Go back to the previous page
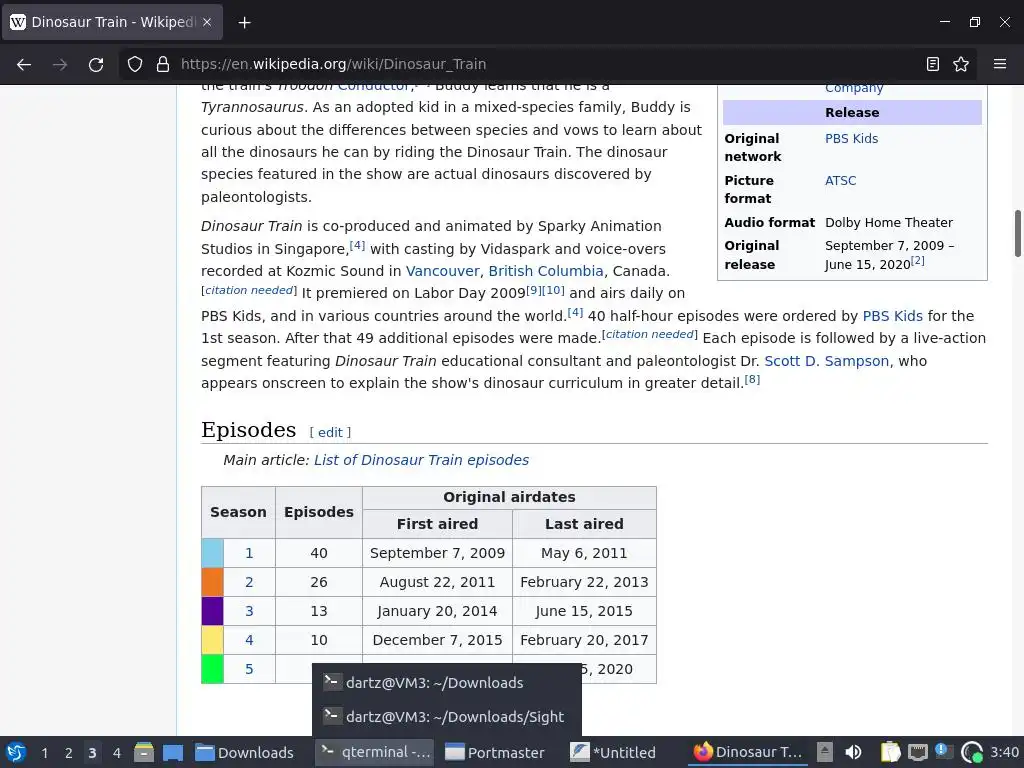The width and height of the screenshot is (1024, 768). coord(24,64)
